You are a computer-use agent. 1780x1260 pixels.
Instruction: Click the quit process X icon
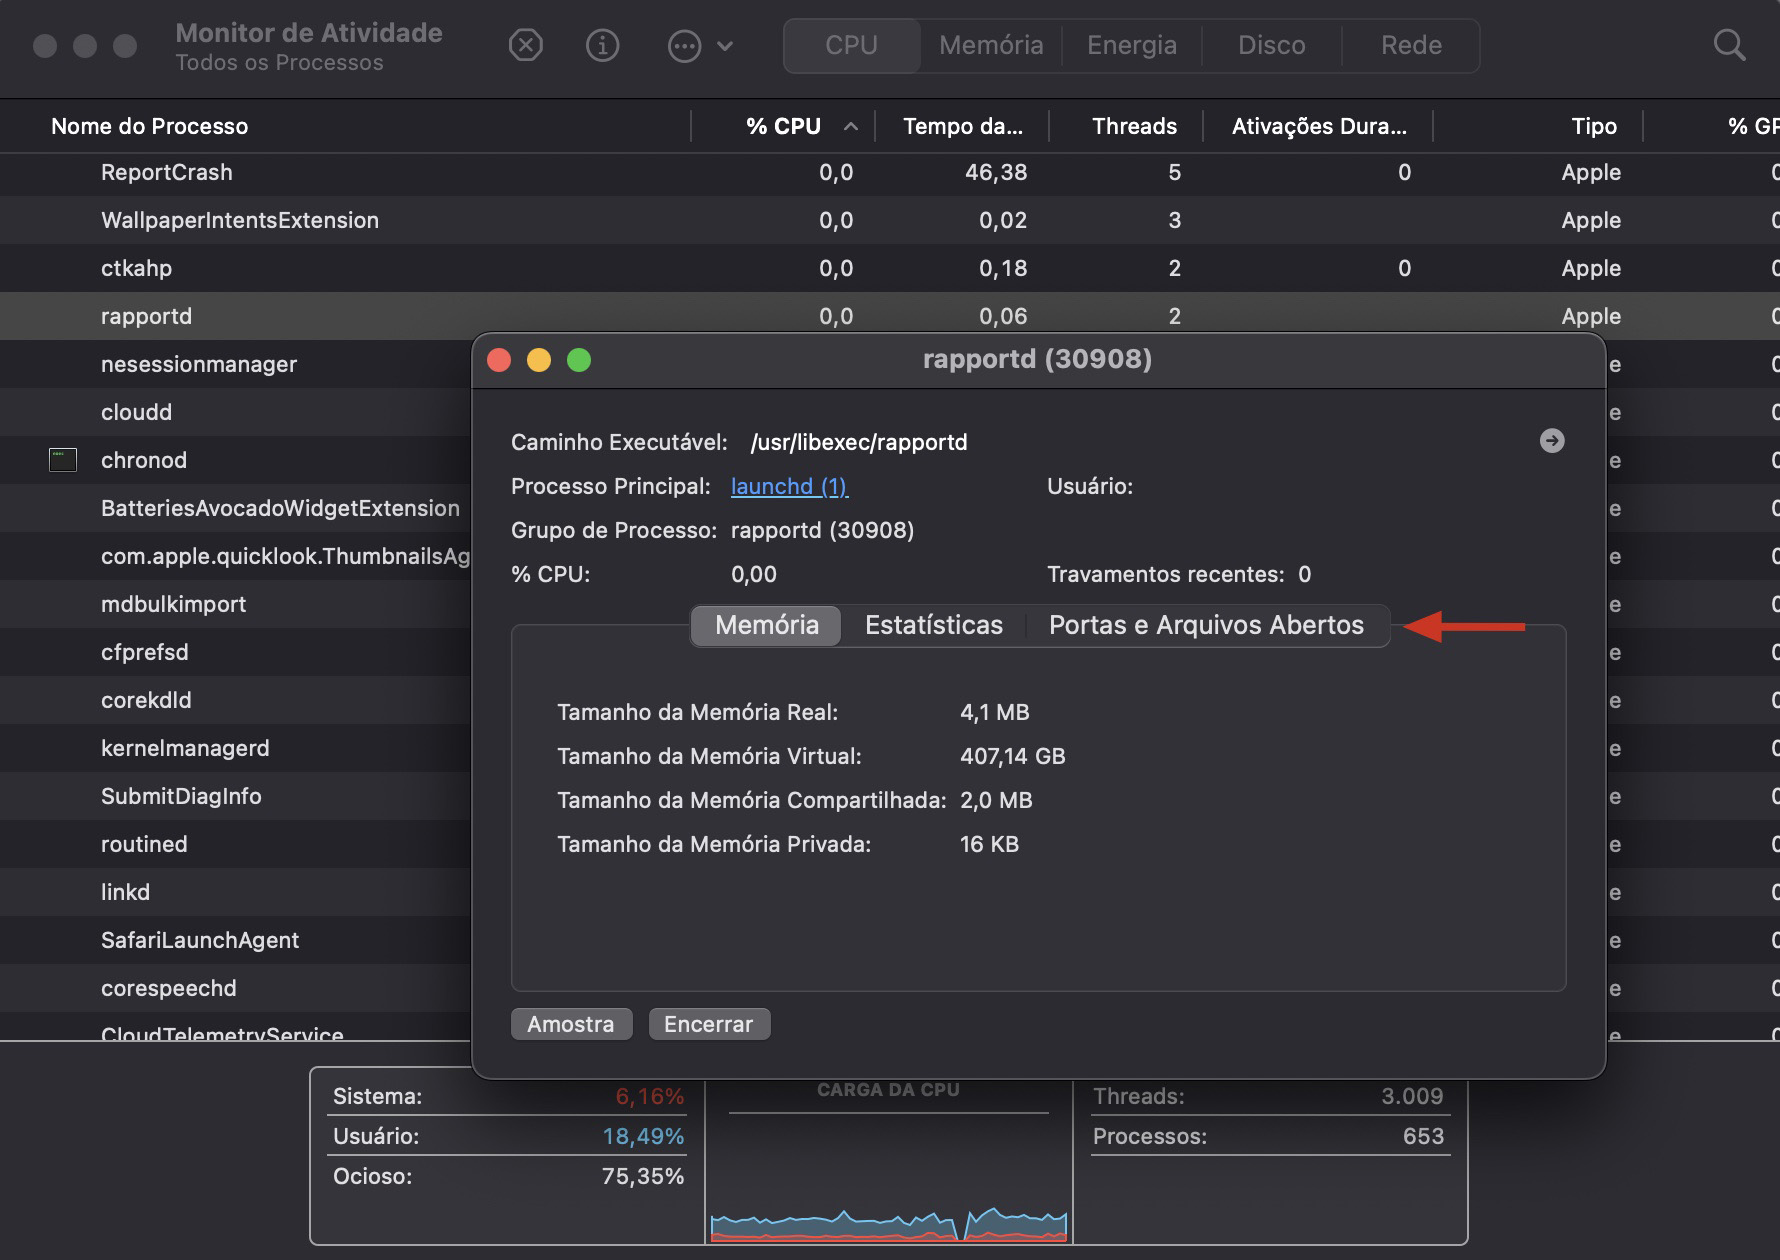pyautogui.click(x=526, y=45)
